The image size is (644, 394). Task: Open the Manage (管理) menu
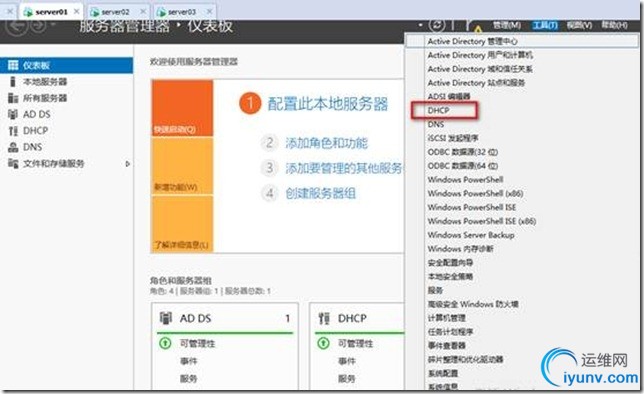(507, 25)
